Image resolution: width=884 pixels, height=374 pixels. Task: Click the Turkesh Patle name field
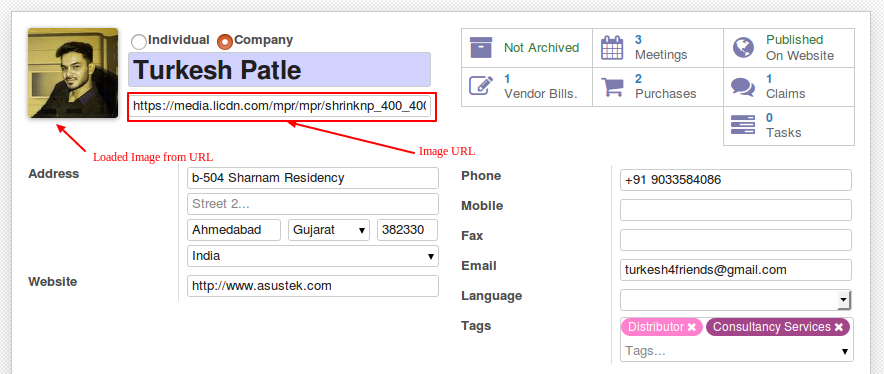[280, 69]
